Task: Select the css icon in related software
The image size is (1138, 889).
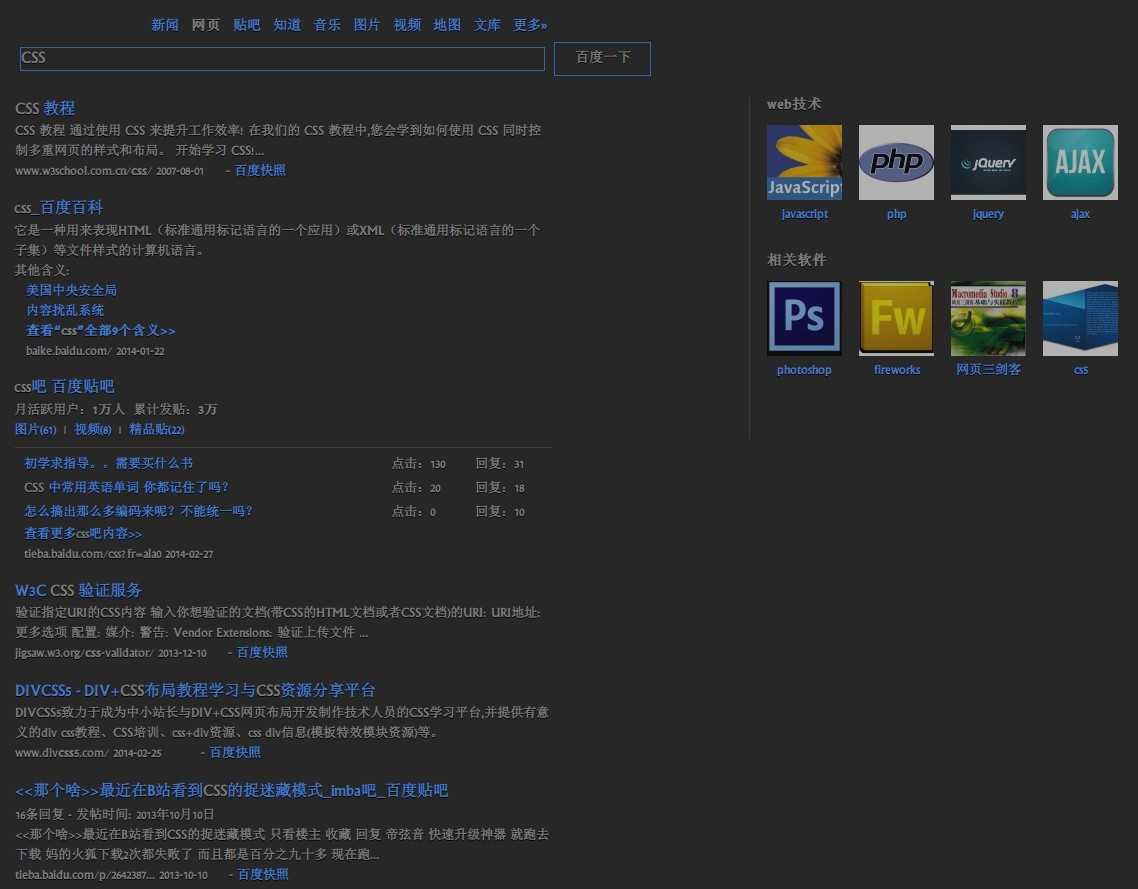Action: [1080, 317]
